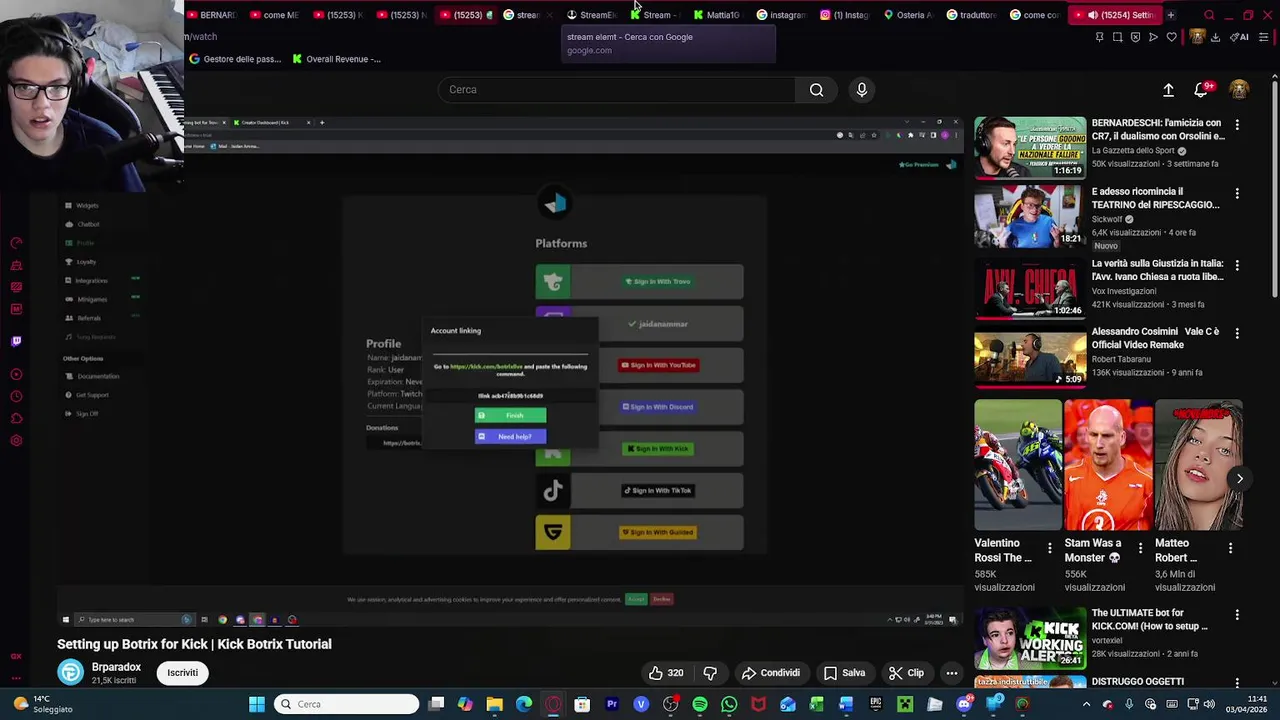
Task: Open more options for Giustizia in Italia video
Action: [1237, 266]
